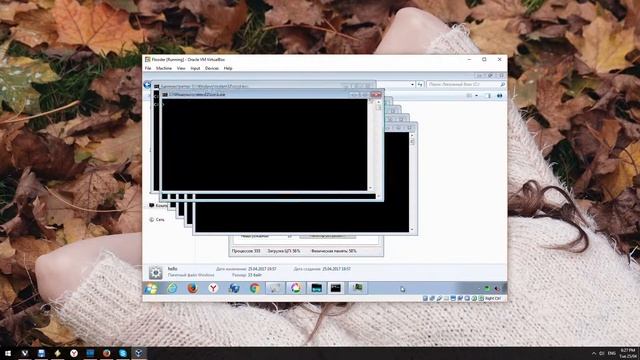Show hidden host tray icons chevron
This screenshot has width=640, height=360.
click(594, 353)
